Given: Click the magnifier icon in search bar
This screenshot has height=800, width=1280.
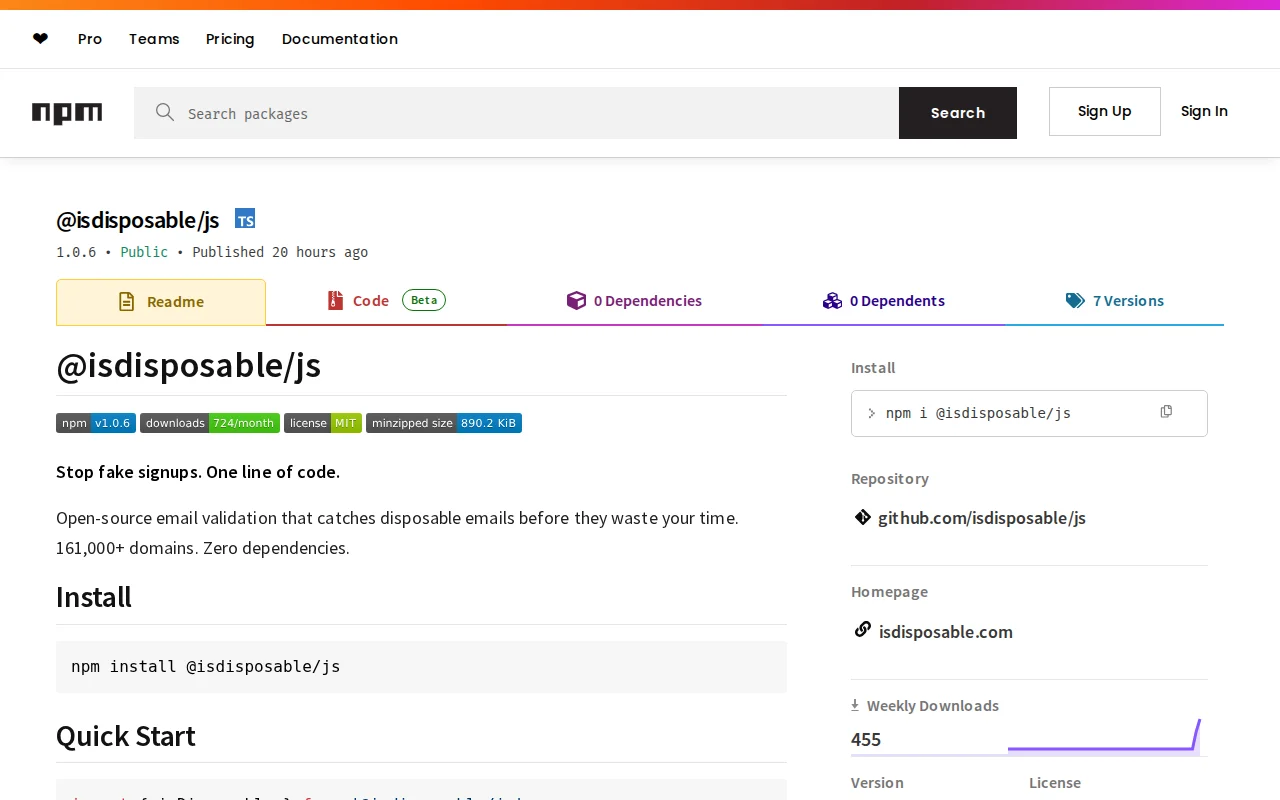Looking at the screenshot, I should pos(165,112).
